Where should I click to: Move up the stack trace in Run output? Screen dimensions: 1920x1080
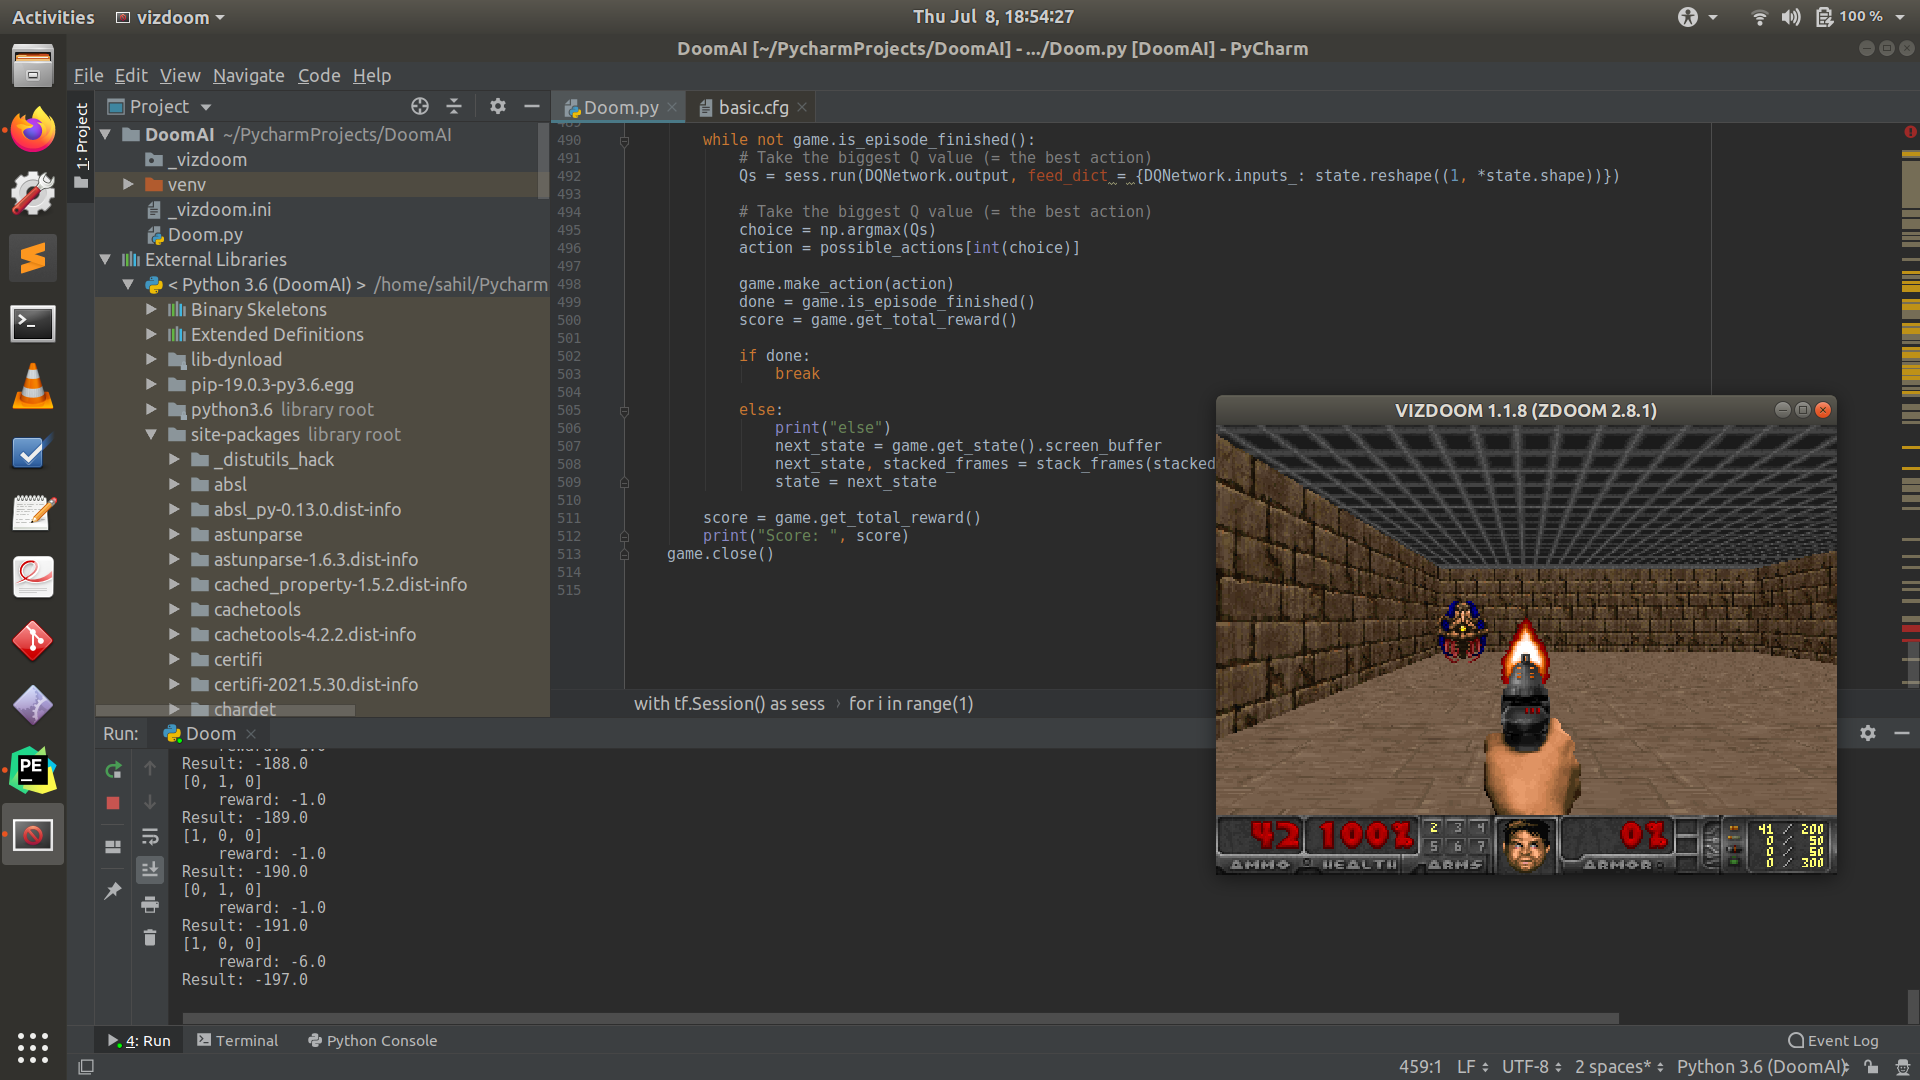(x=150, y=768)
